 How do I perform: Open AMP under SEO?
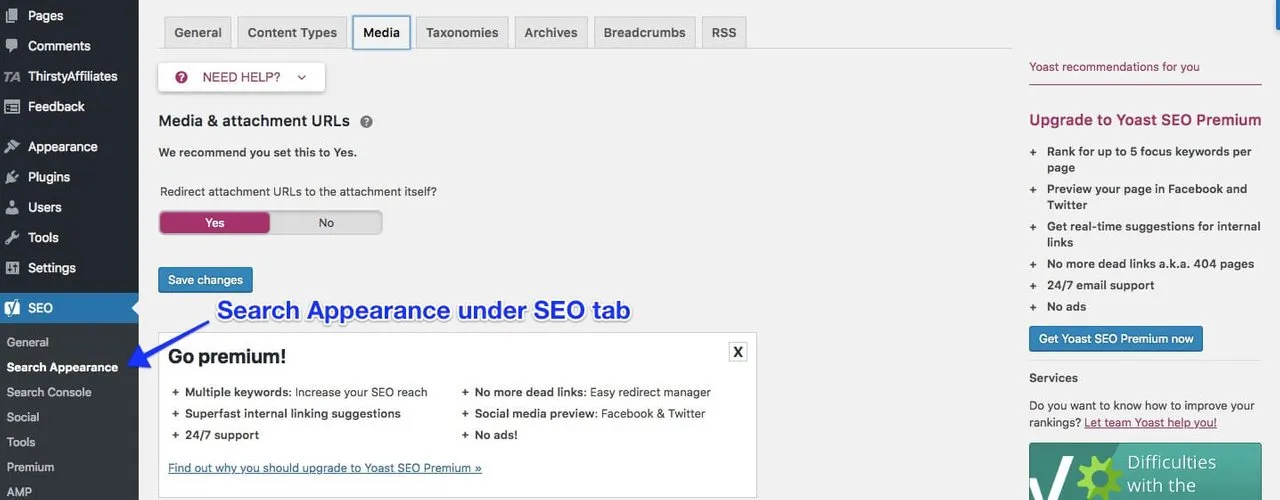click(x=19, y=491)
